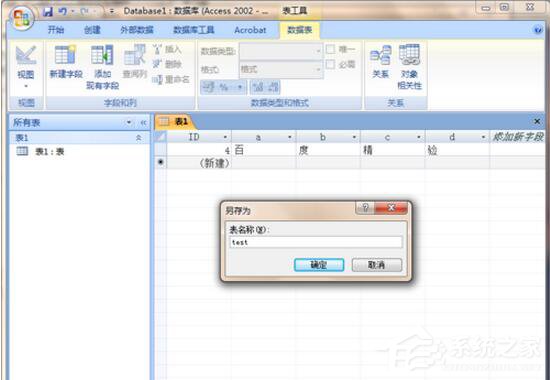Screen dimensions: 550x380
Task: Open the column d header dropdown
Action: coord(483,137)
